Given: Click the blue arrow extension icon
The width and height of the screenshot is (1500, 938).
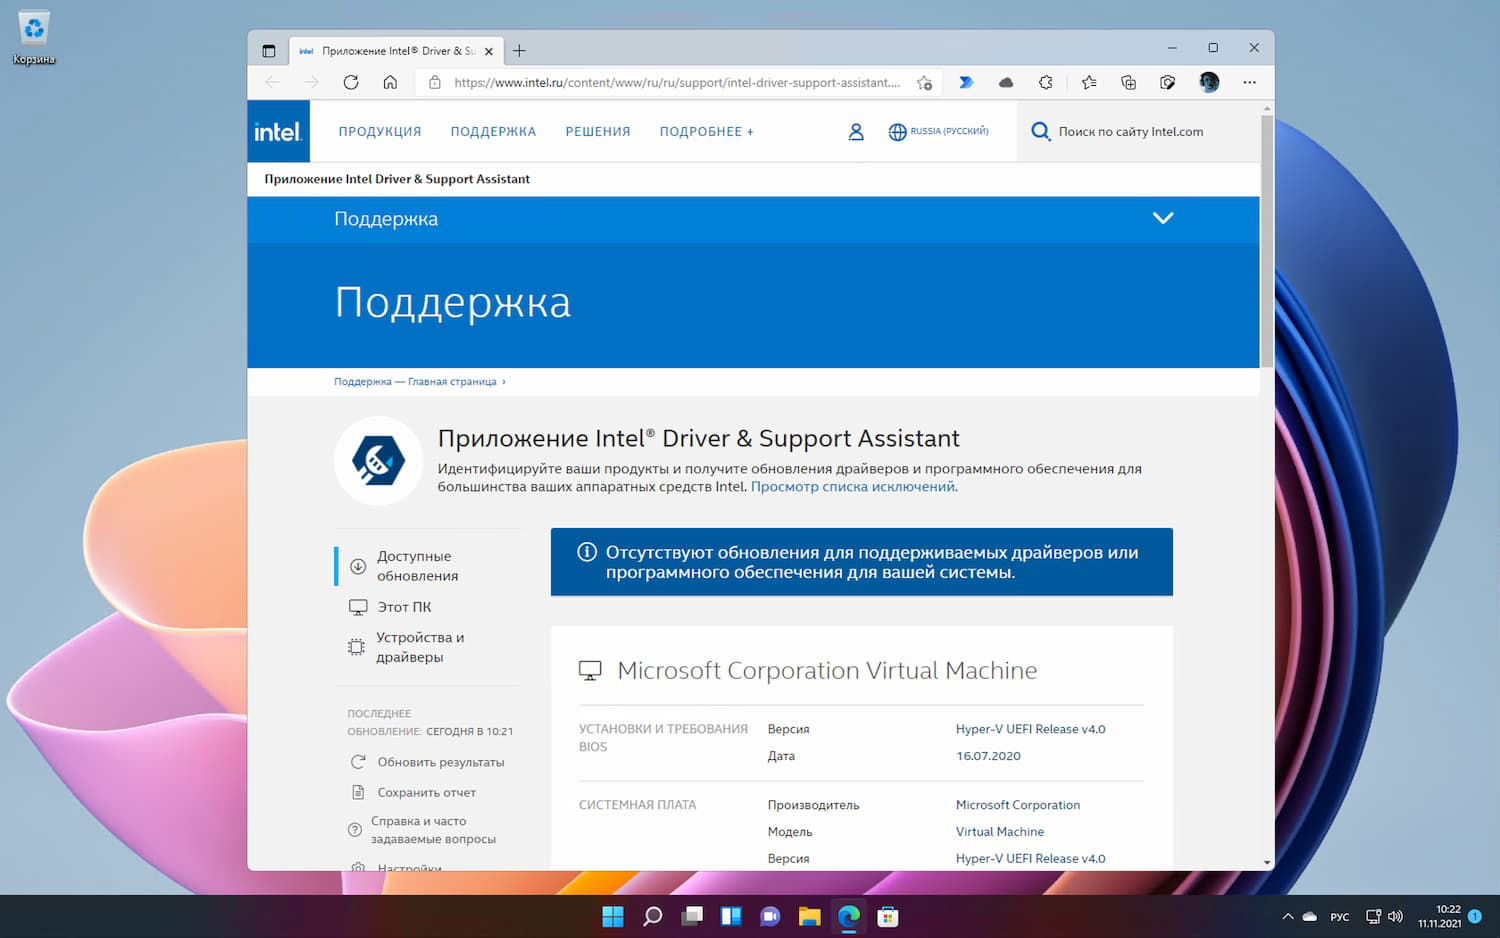Looking at the screenshot, I should pos(966,83).
